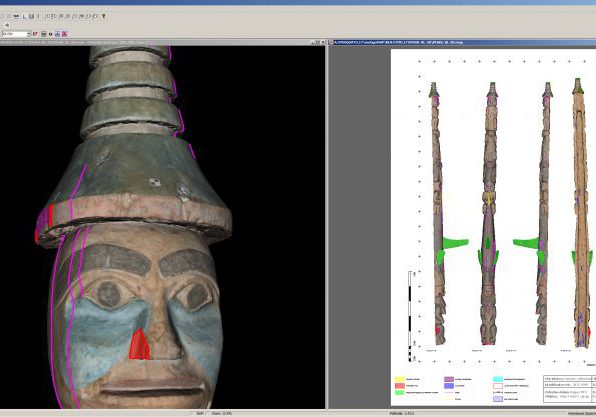Click the black-and-white scale bar on the map
Viewport: 596px width, 417px height.
tap(410, 316)
